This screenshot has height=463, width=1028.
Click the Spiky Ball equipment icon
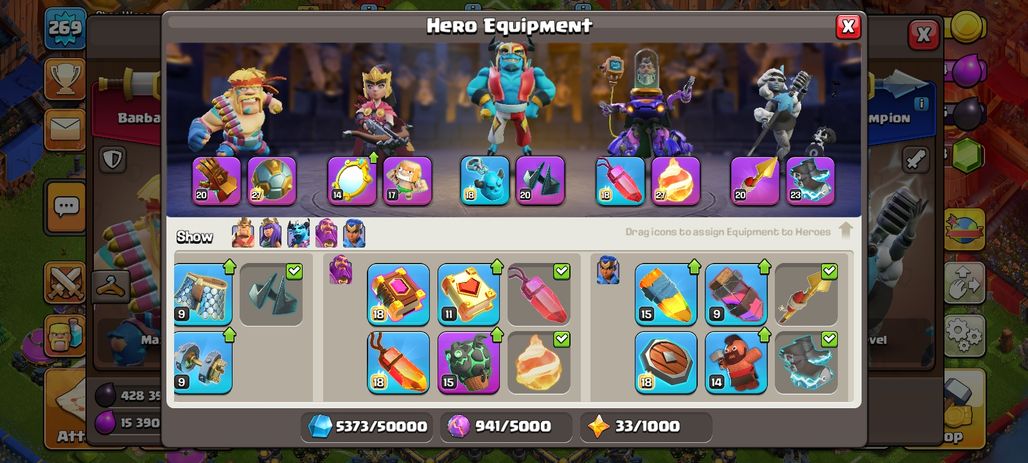click(271, 180)
